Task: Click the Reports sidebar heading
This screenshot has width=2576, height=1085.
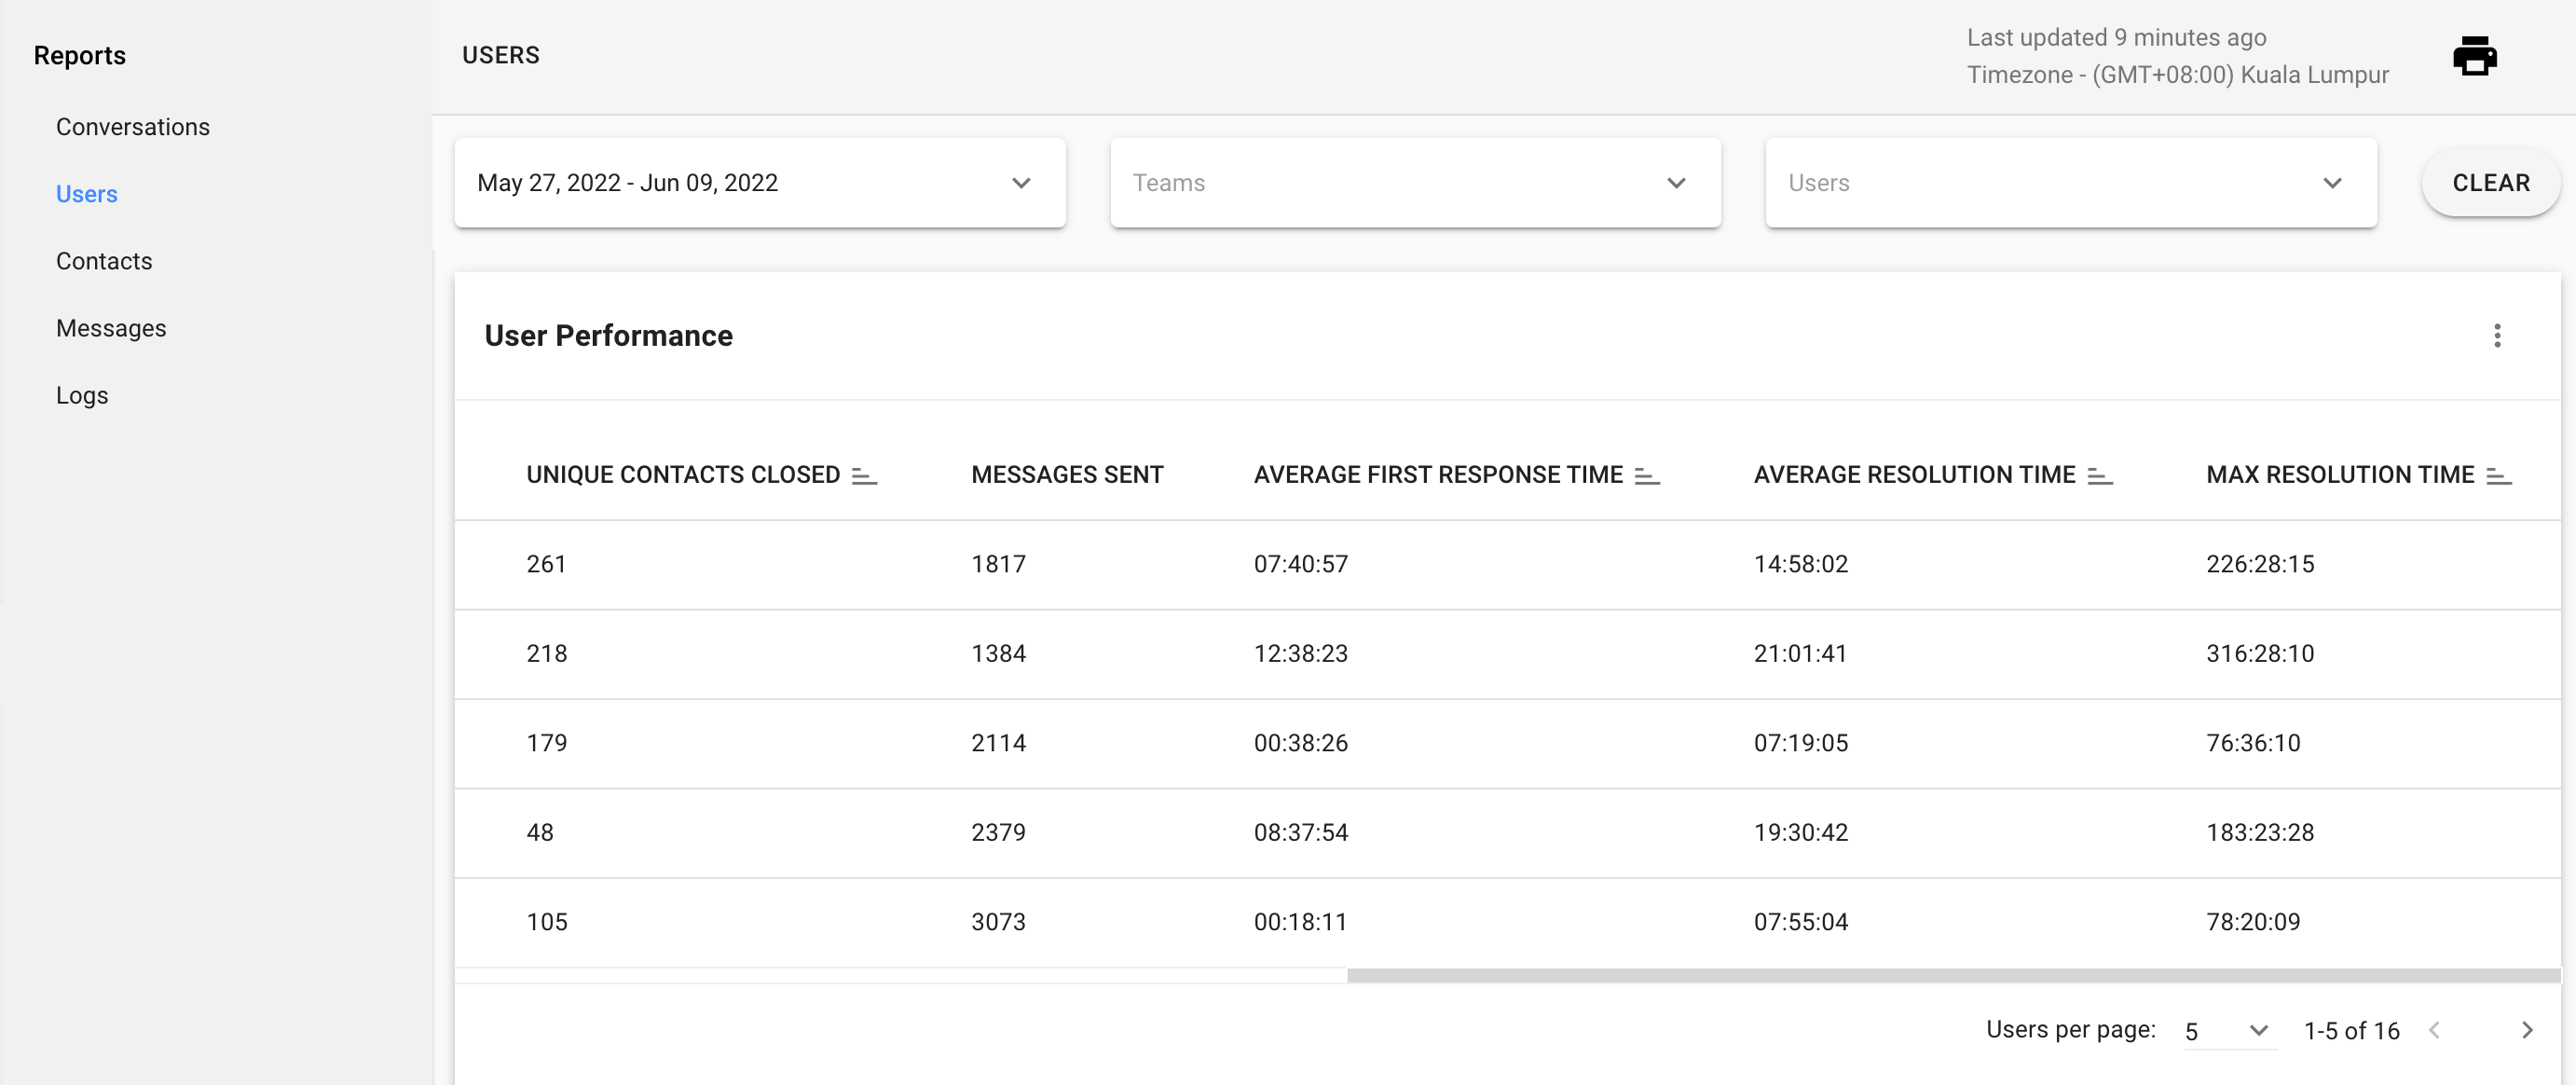Action: coord(80,56)
